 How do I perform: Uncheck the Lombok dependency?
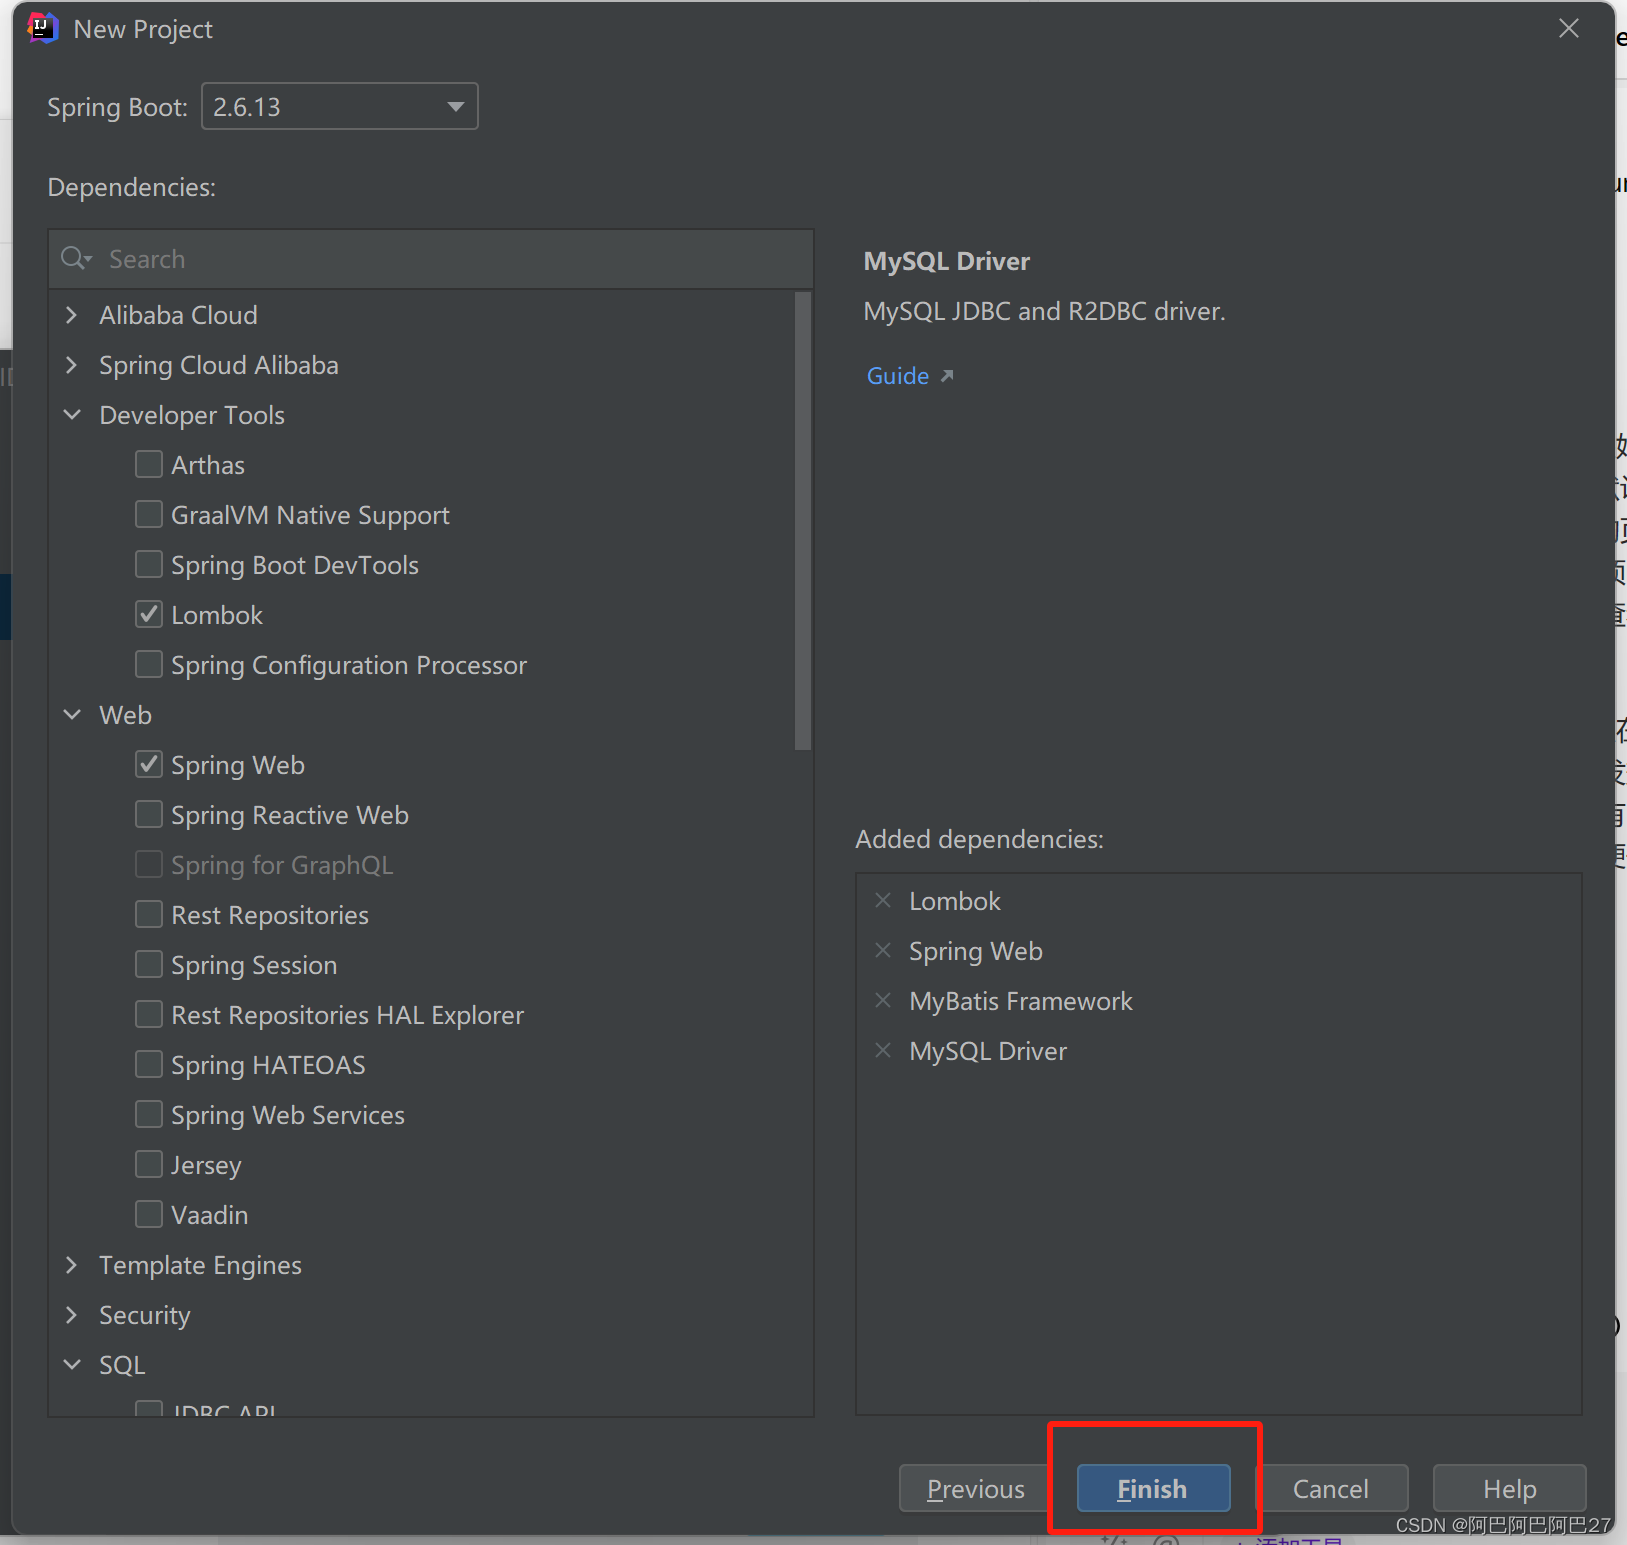pos(149,614)
